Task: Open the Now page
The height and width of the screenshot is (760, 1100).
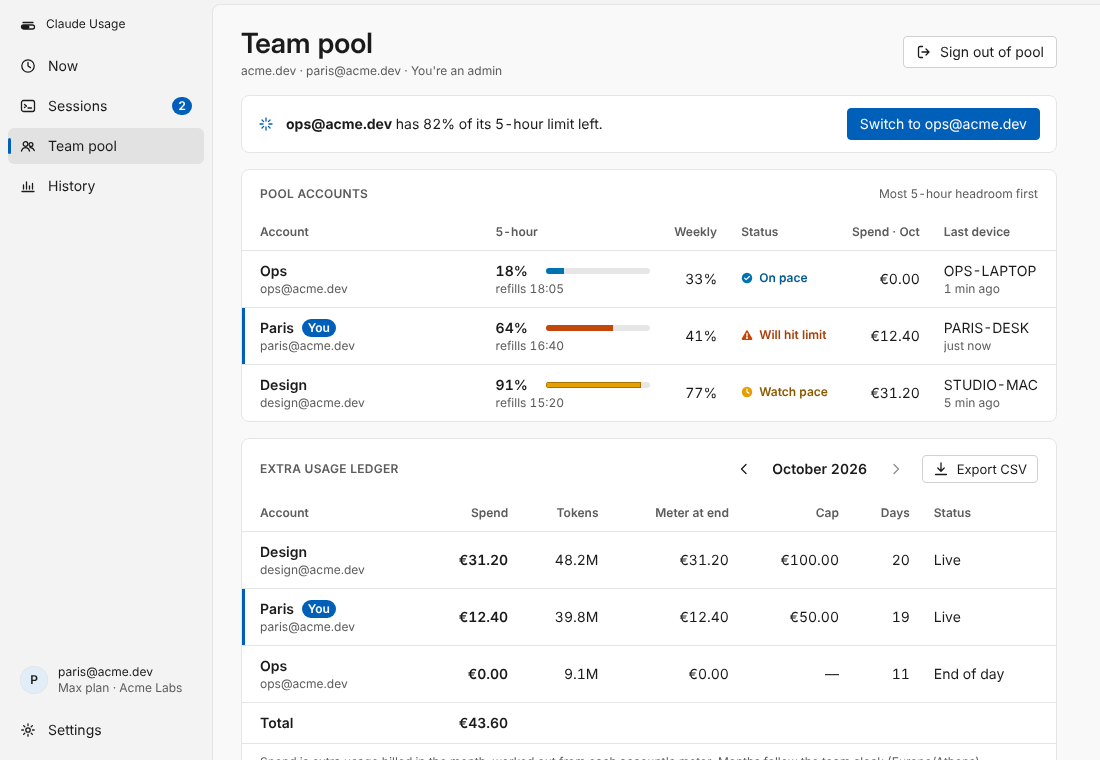Action: click(106, 66)
